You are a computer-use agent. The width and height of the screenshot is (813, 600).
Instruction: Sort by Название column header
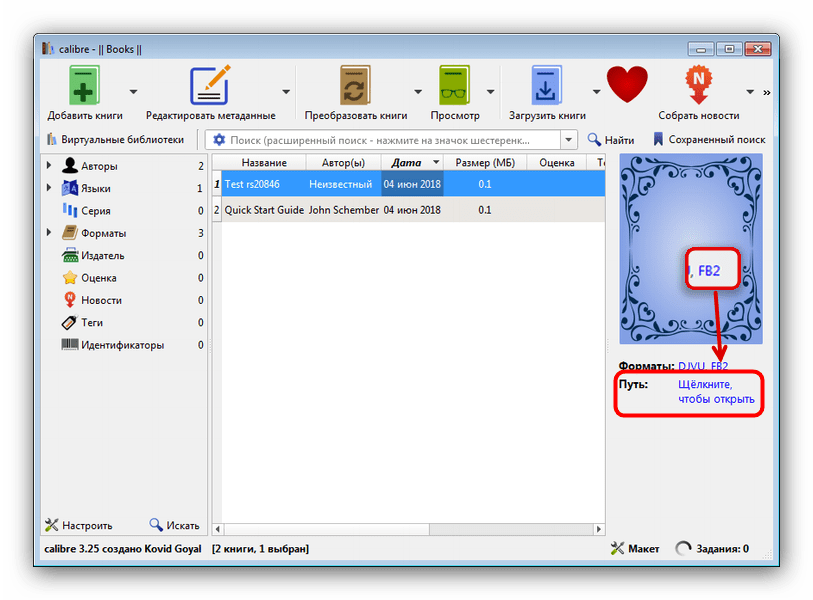point(264,163)
